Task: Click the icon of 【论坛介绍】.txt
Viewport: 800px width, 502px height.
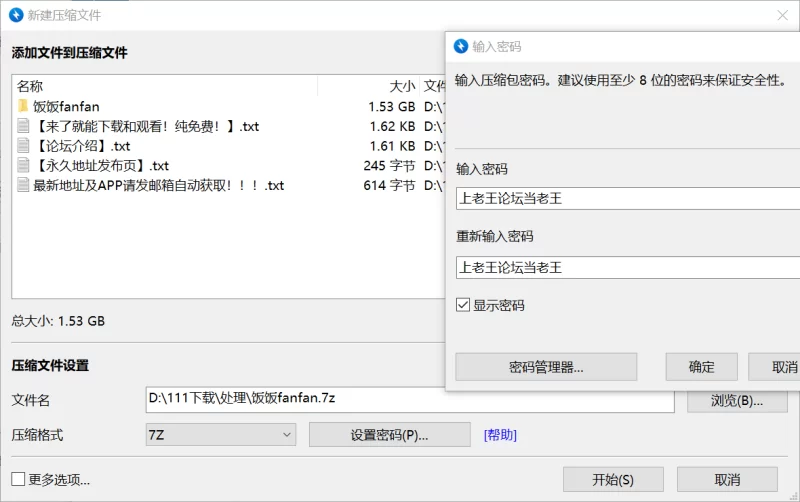Action: (x=23, y=146)
